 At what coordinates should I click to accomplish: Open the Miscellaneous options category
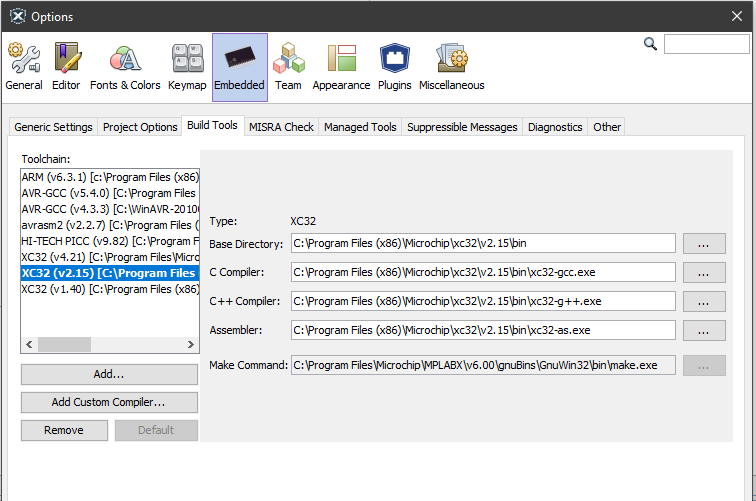452,67
